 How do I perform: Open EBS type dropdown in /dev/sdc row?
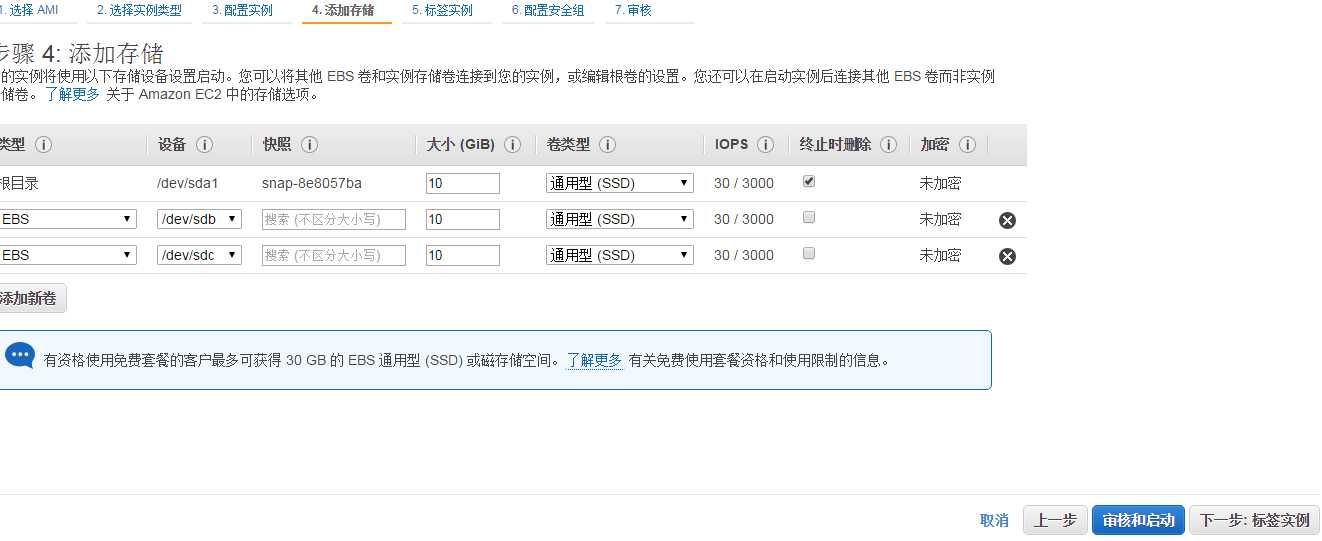tap(67, 255)
